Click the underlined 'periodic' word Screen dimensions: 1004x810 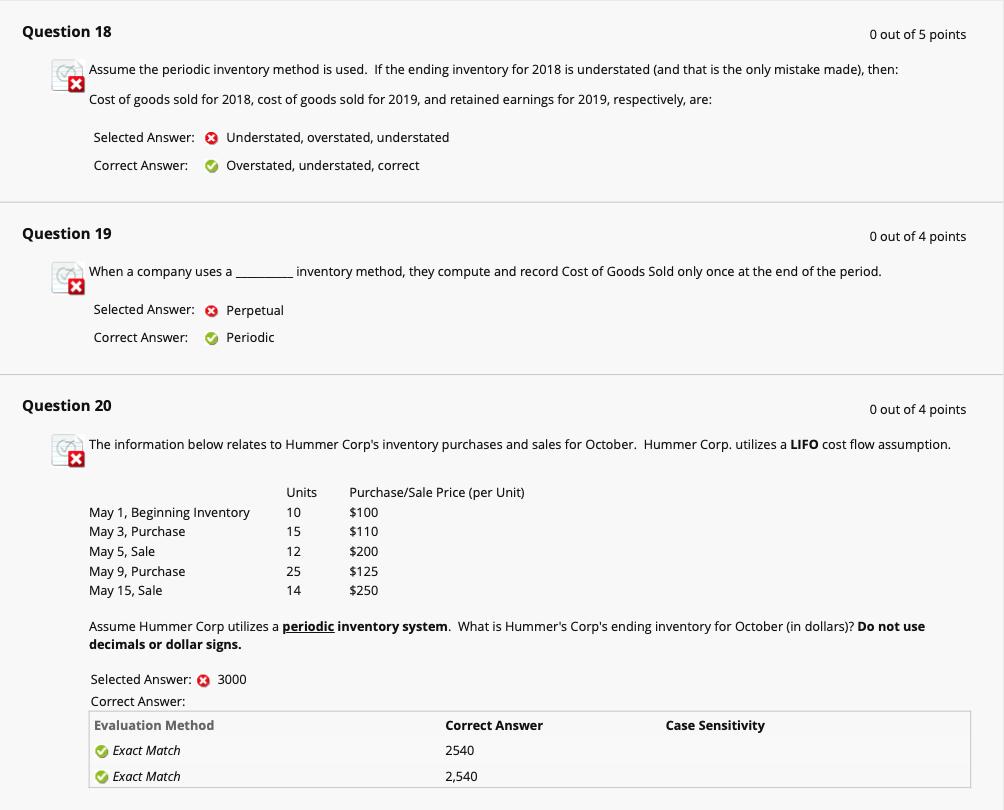coord(308,627)
